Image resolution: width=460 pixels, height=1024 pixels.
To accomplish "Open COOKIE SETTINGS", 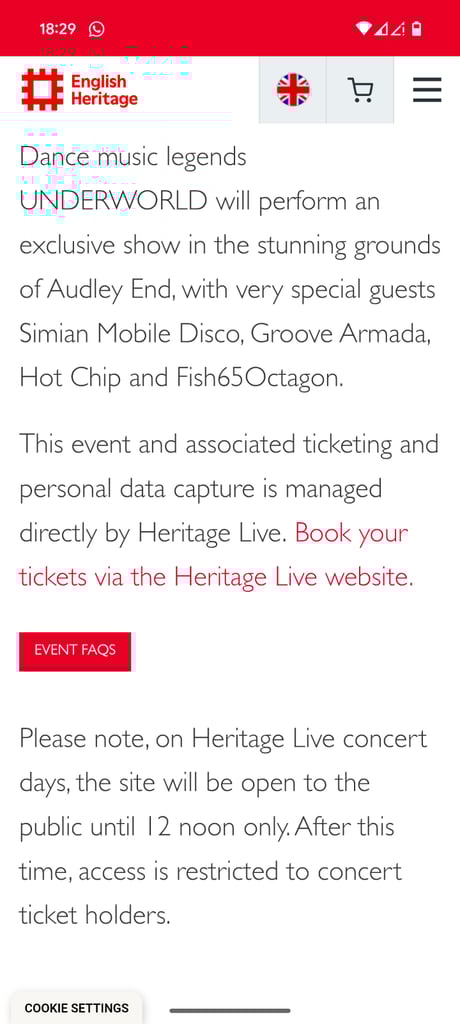I will coord(76,1008).
